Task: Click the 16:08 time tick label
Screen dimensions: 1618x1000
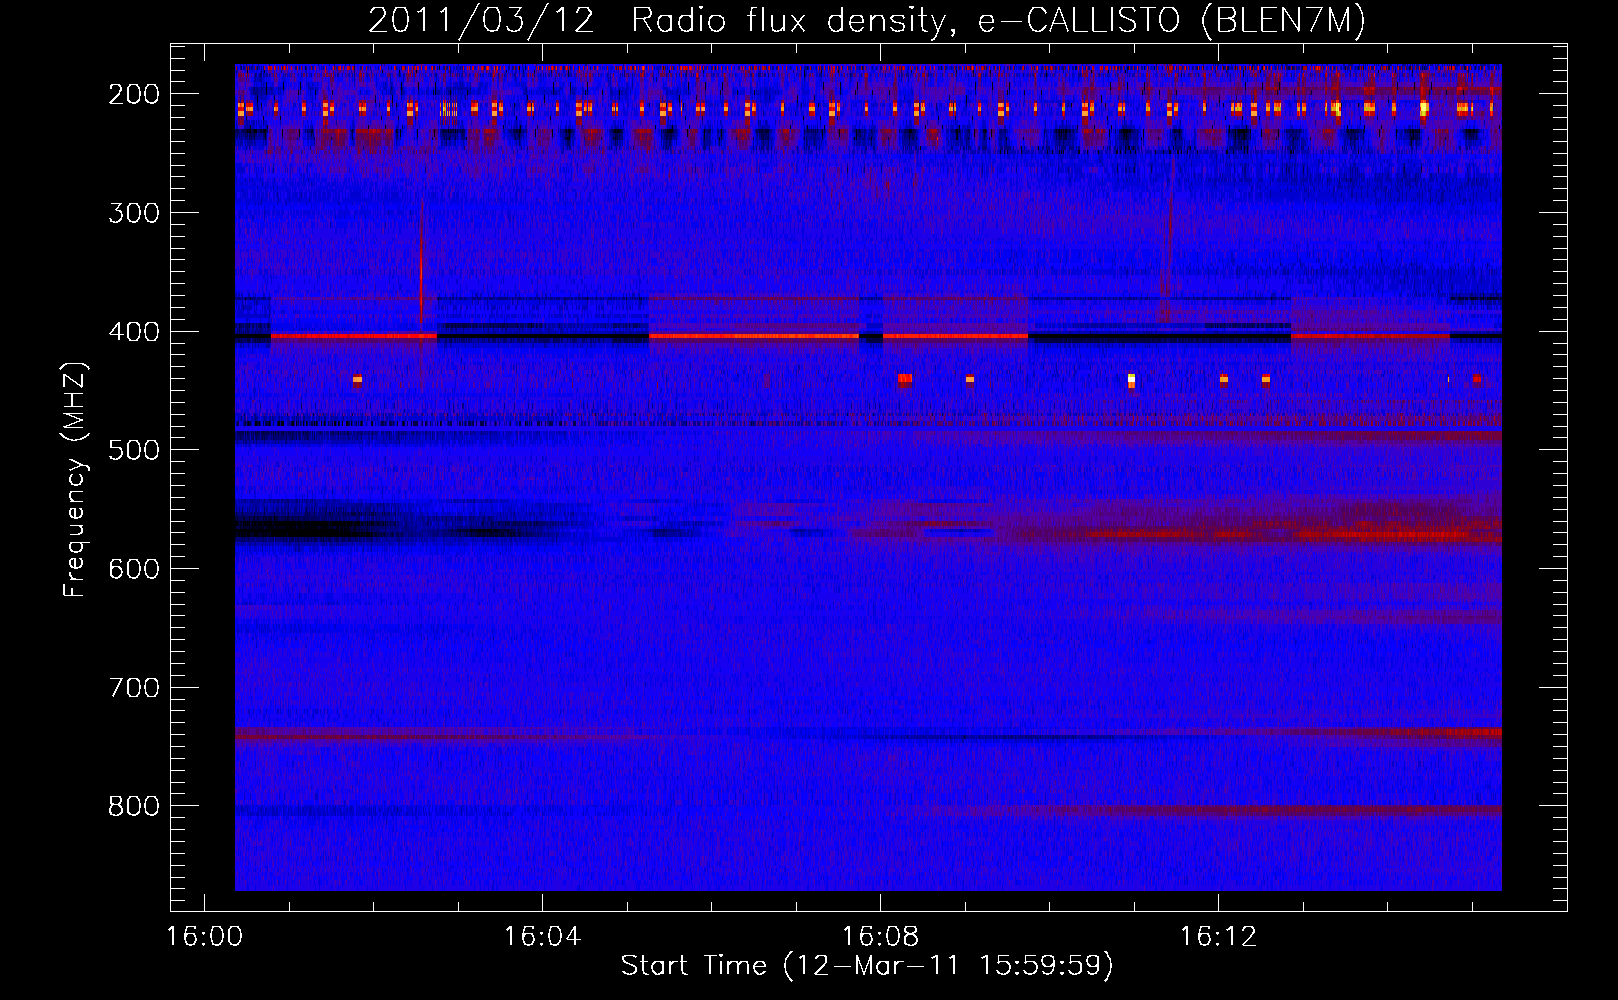Action: (880, 937)
